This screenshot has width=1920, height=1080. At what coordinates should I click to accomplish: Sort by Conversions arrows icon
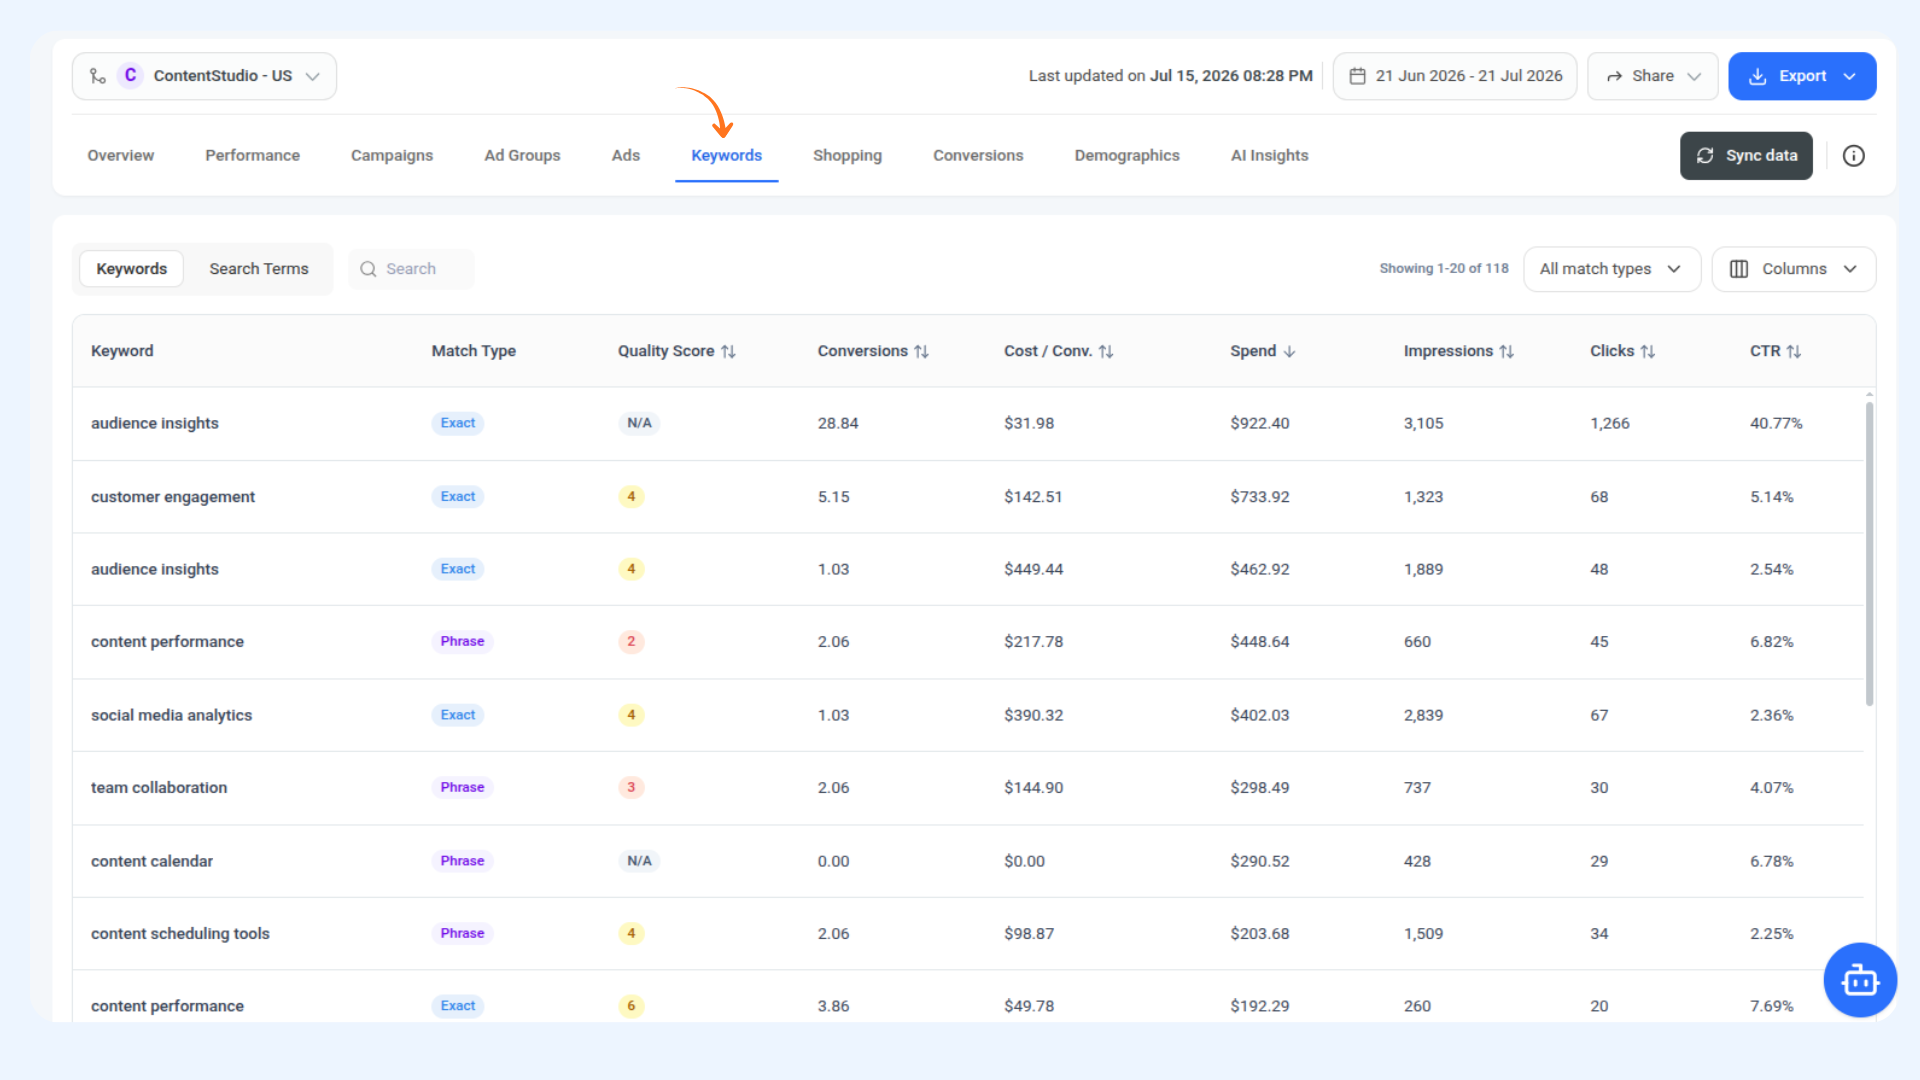click(x=921, y=352)
